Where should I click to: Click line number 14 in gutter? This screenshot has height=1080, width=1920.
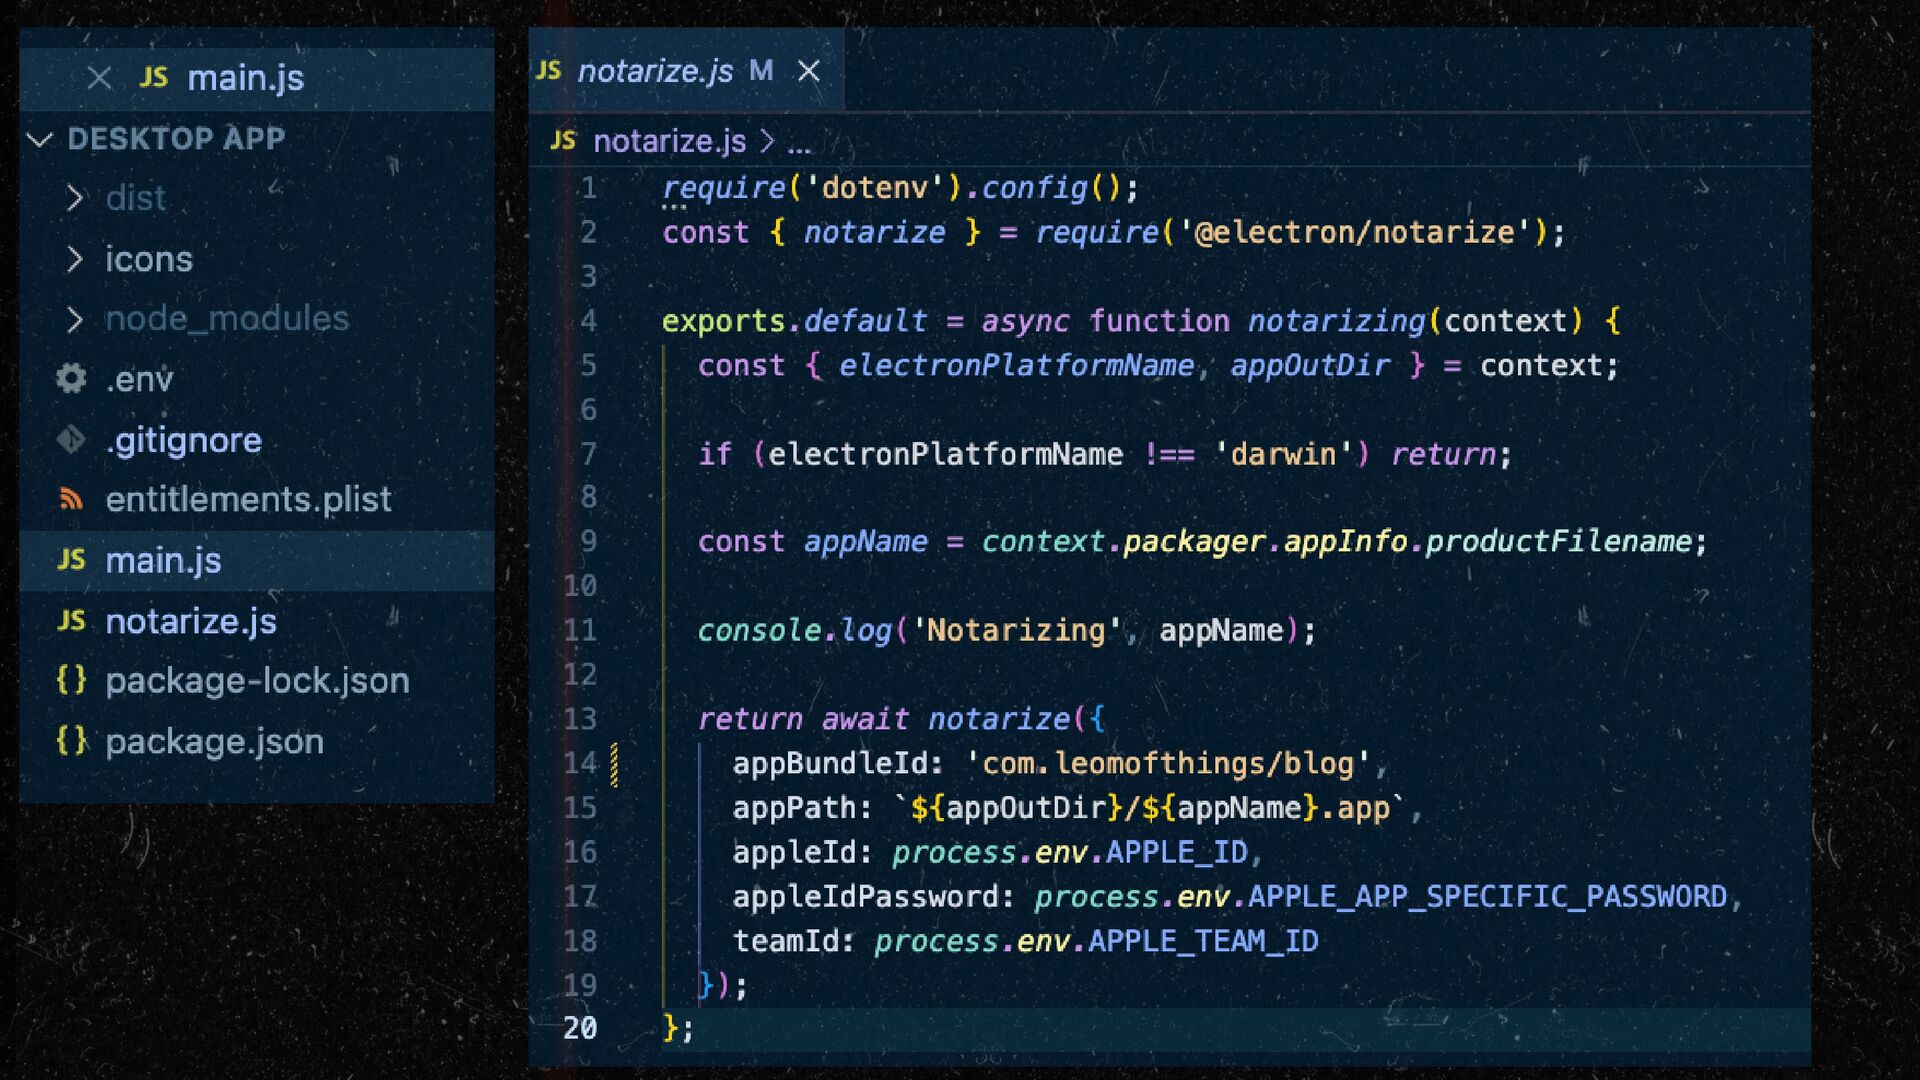tap(580, 763)
